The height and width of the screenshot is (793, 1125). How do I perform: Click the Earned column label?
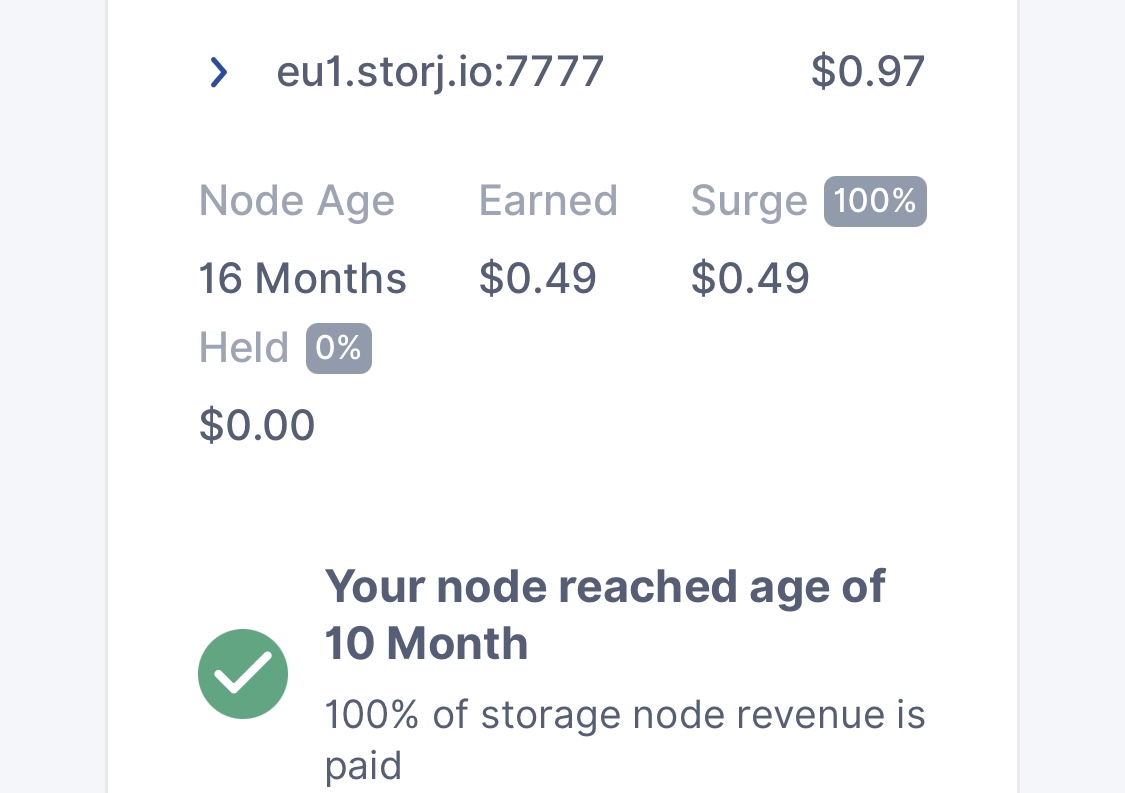[548, 201]
